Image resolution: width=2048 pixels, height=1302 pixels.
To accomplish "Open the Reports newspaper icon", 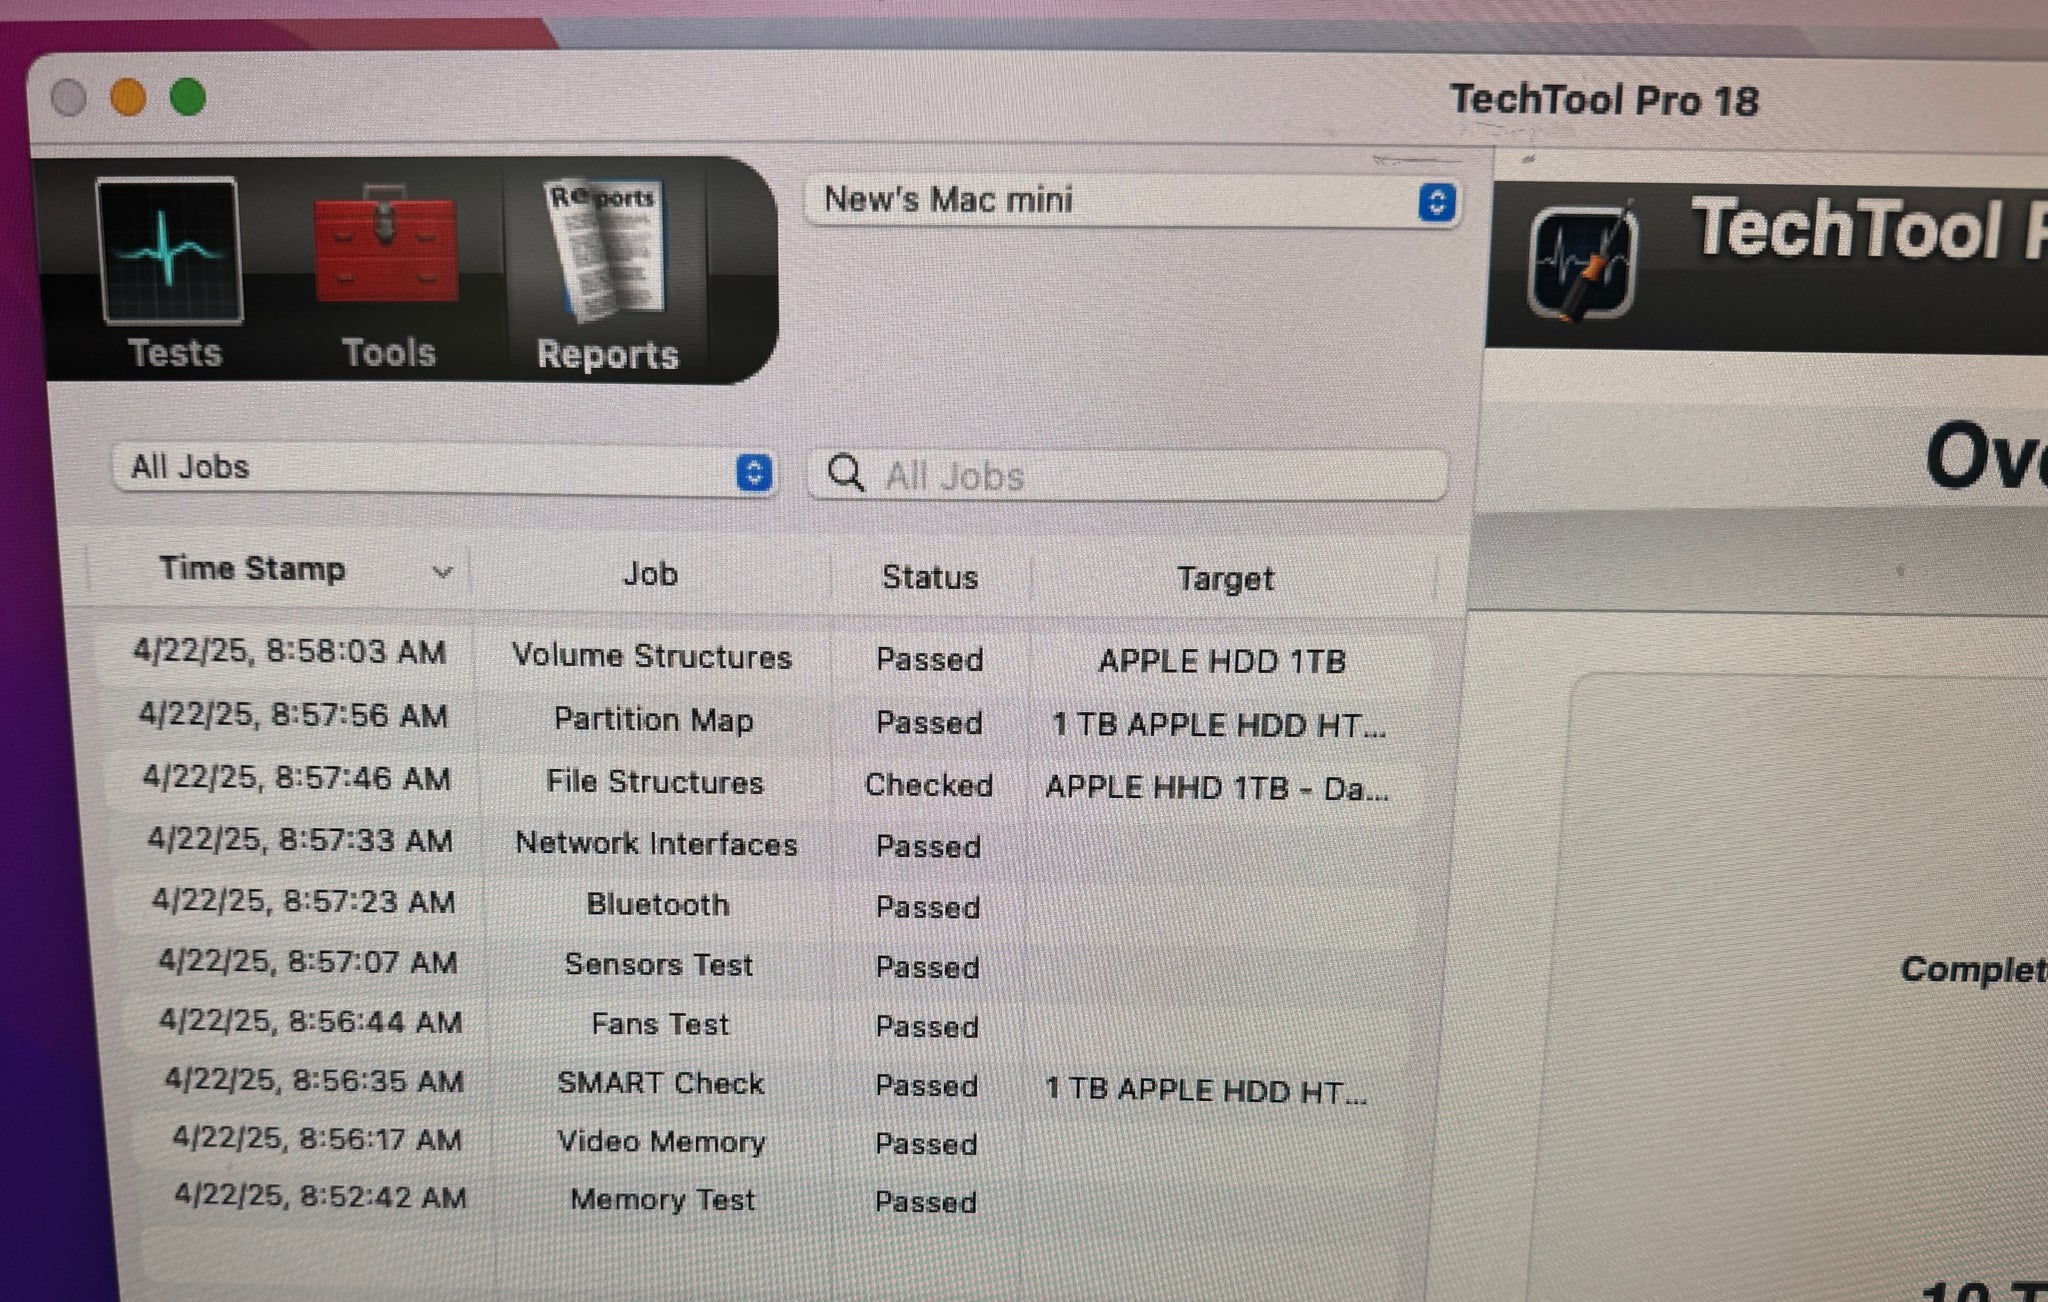I will (606, 250).
